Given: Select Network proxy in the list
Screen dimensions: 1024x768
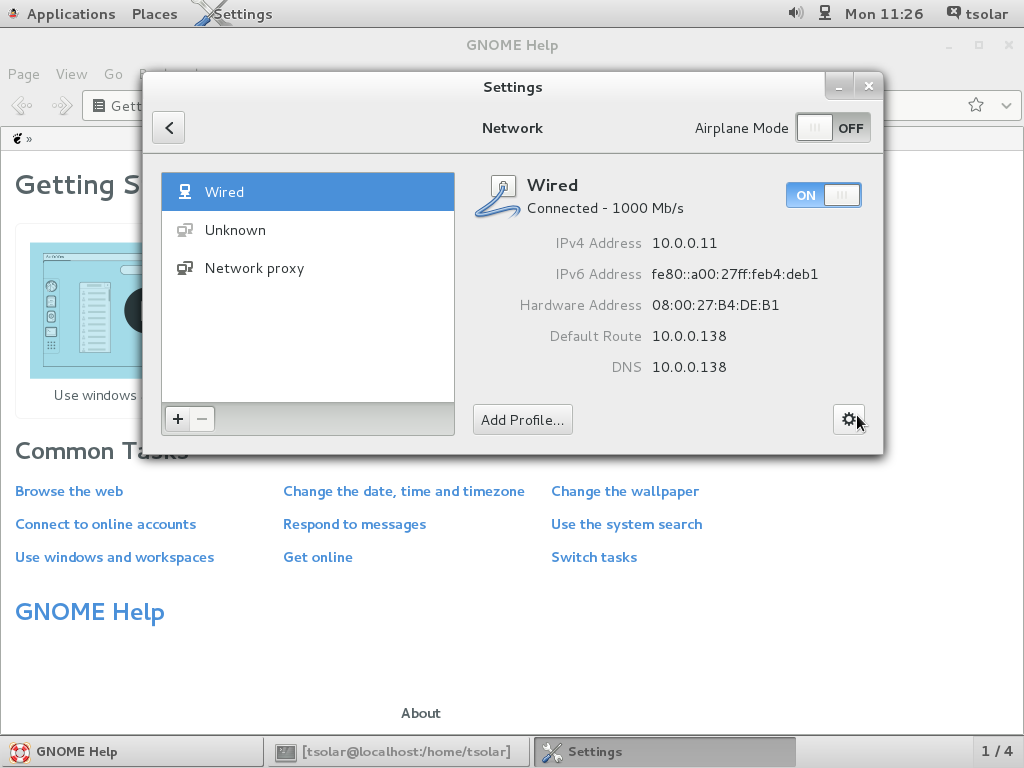Looking at the screenshot, I should (308, 268).
